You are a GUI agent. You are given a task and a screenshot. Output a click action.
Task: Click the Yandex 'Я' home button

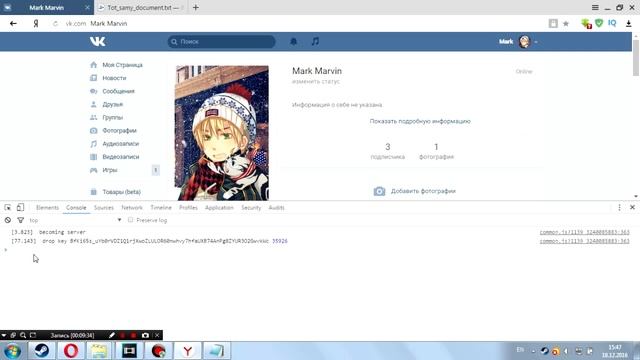point(36,24)
